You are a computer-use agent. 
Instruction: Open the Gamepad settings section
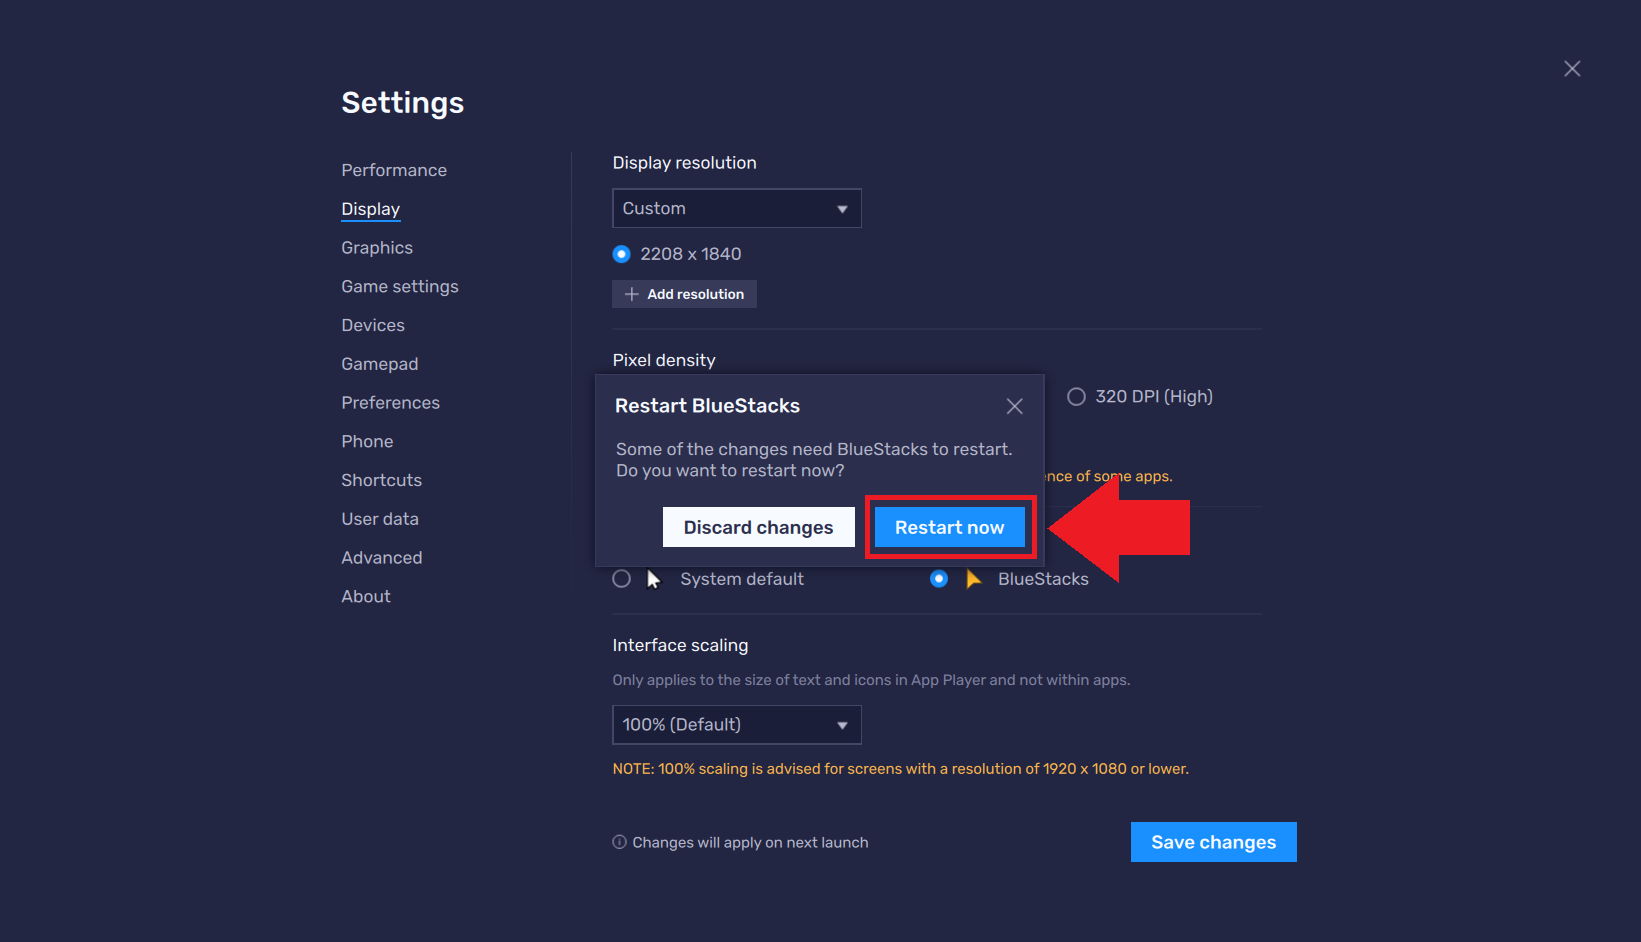tap(380, 363)
